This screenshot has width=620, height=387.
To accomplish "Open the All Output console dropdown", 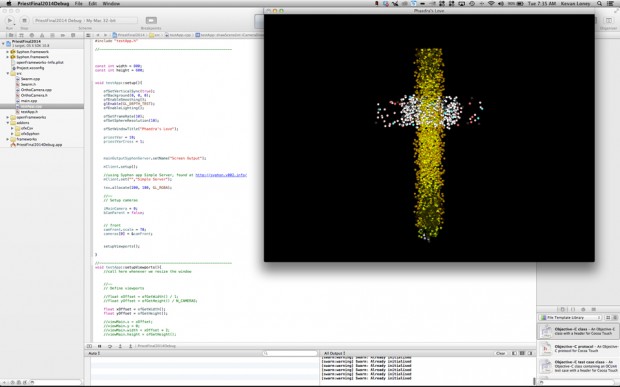I will click(x=334, y=353).
